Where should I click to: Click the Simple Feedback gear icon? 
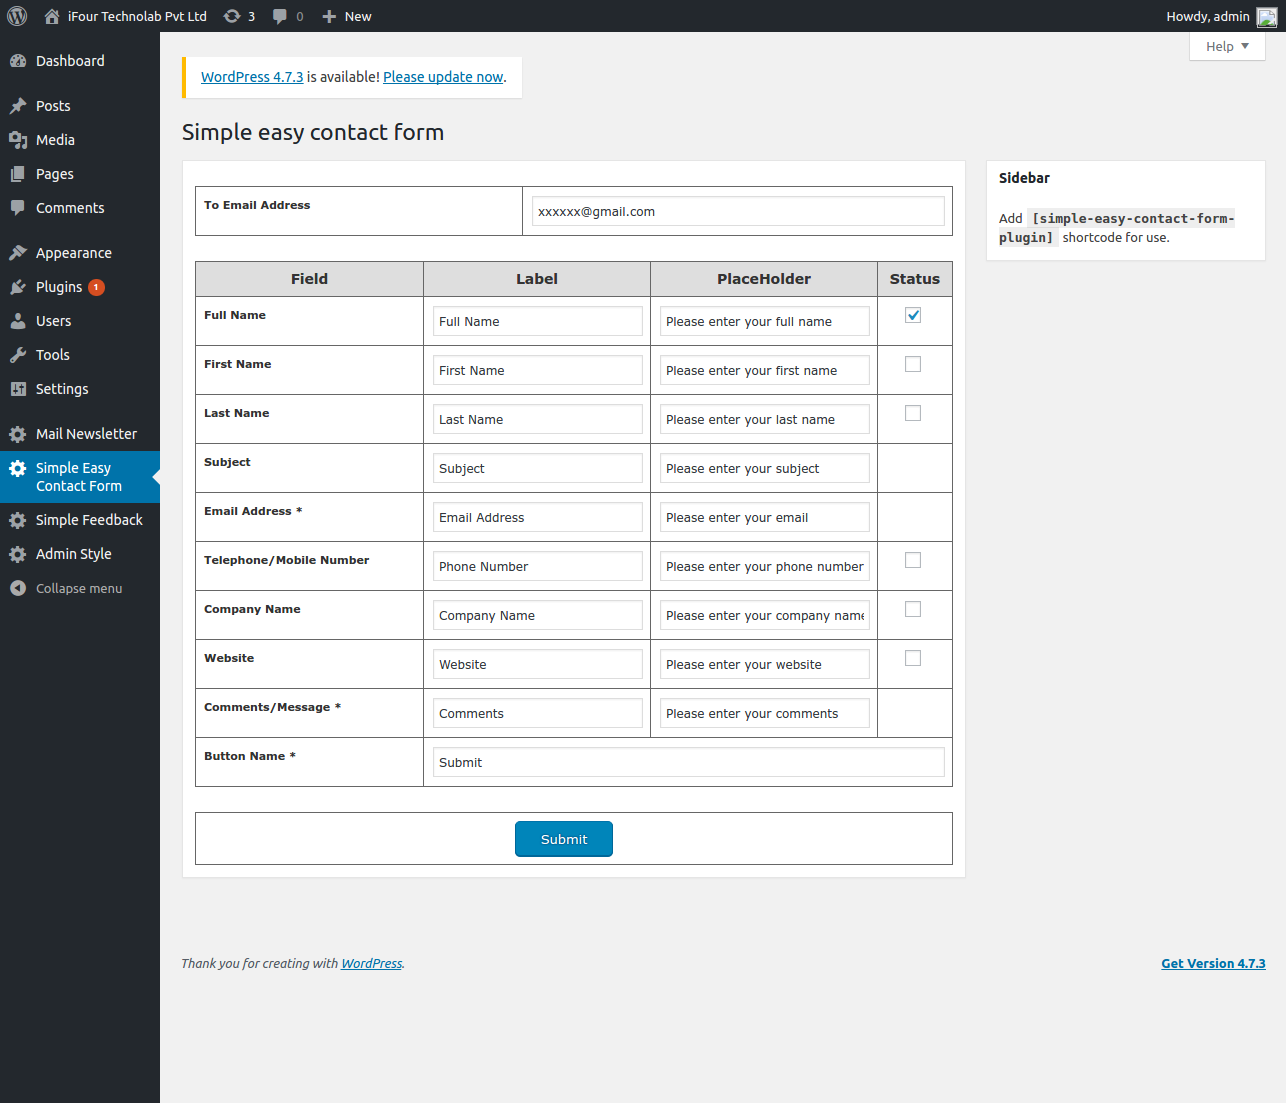point(18,520)
